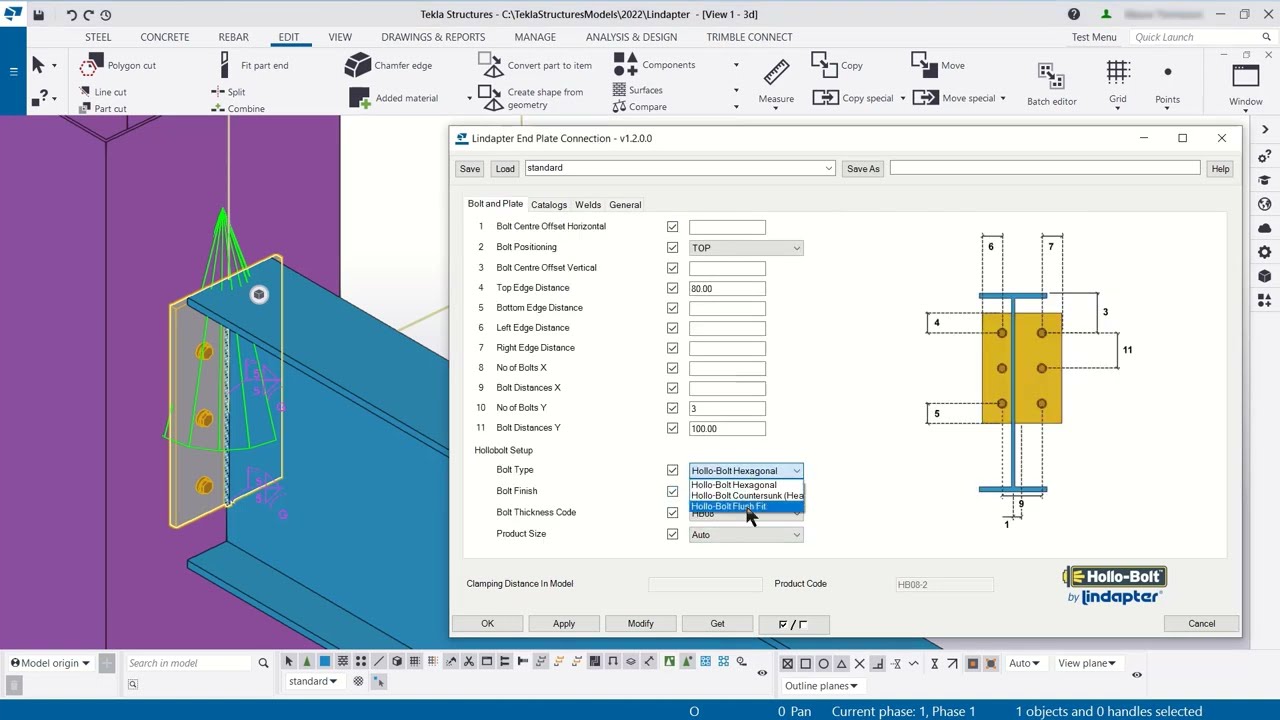This screenshot has height=720, width=1280.
Task: Click the Save As button
Action: (863, 169)
